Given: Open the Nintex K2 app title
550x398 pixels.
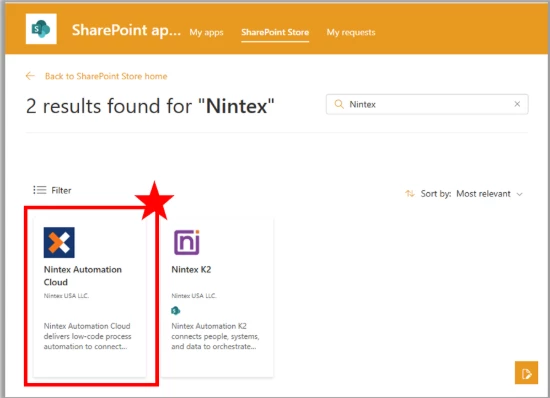Looking at the screenshot, I should coord(191,269).
